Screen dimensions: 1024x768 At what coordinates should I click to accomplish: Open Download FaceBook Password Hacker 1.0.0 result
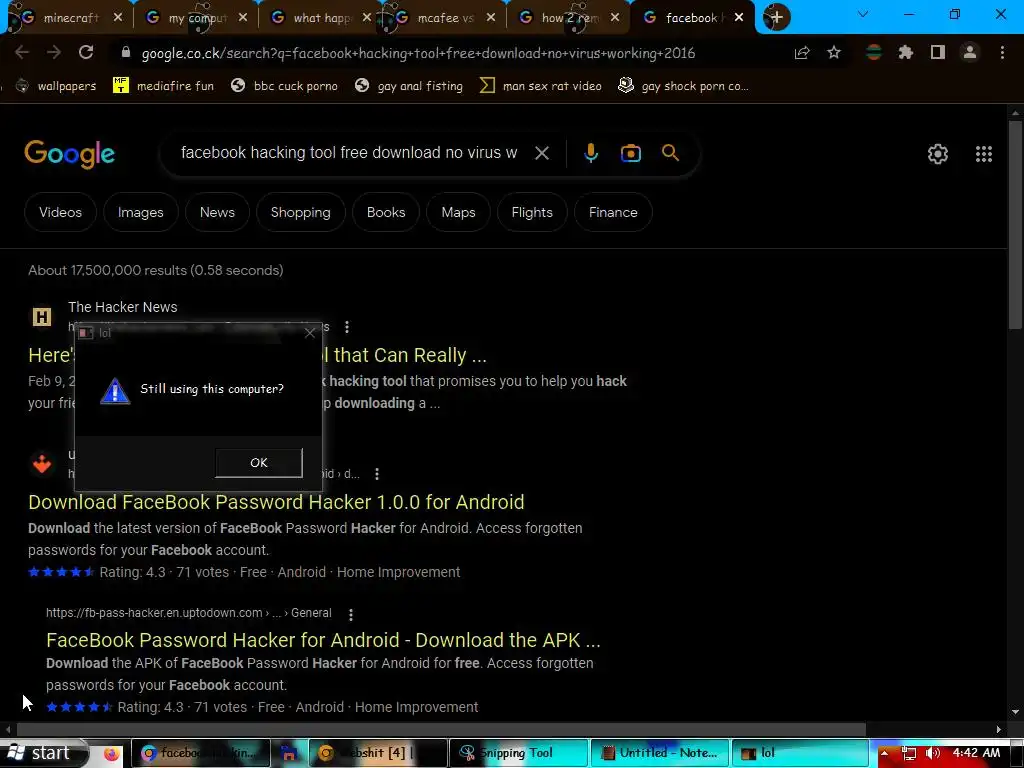pyautogui.click(x=276, y=502)
